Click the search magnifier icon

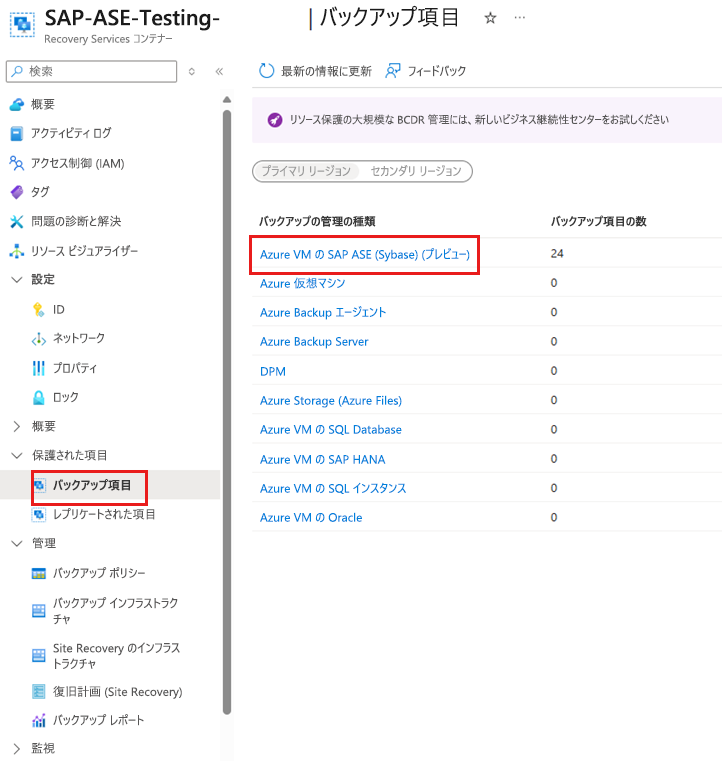(17, 71)
